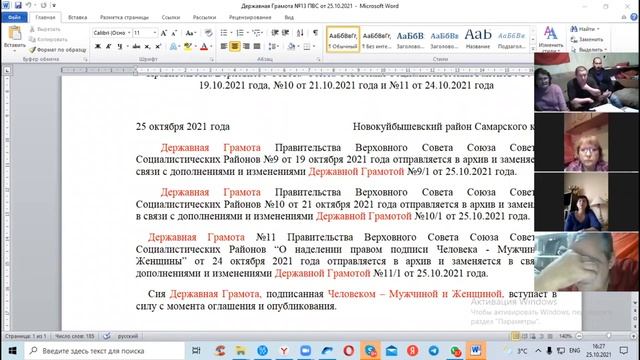Open bullet list dropdown
Screen dimensions: 640x360
pos(231,33)
